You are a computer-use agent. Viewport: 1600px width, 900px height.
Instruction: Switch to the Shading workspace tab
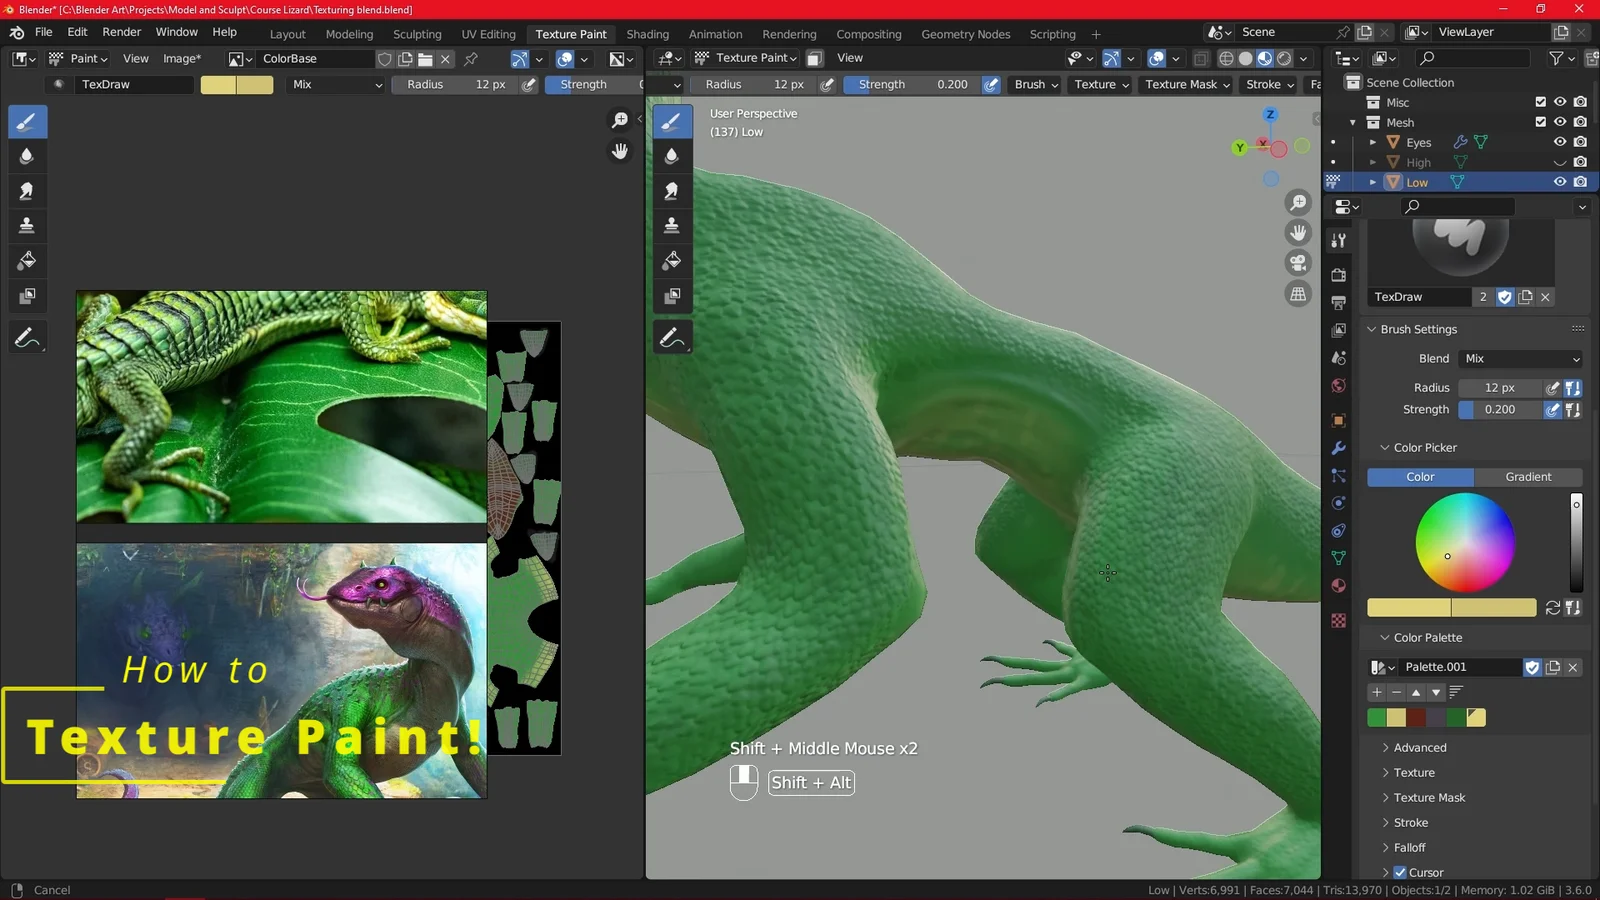(x=647, y=33)
